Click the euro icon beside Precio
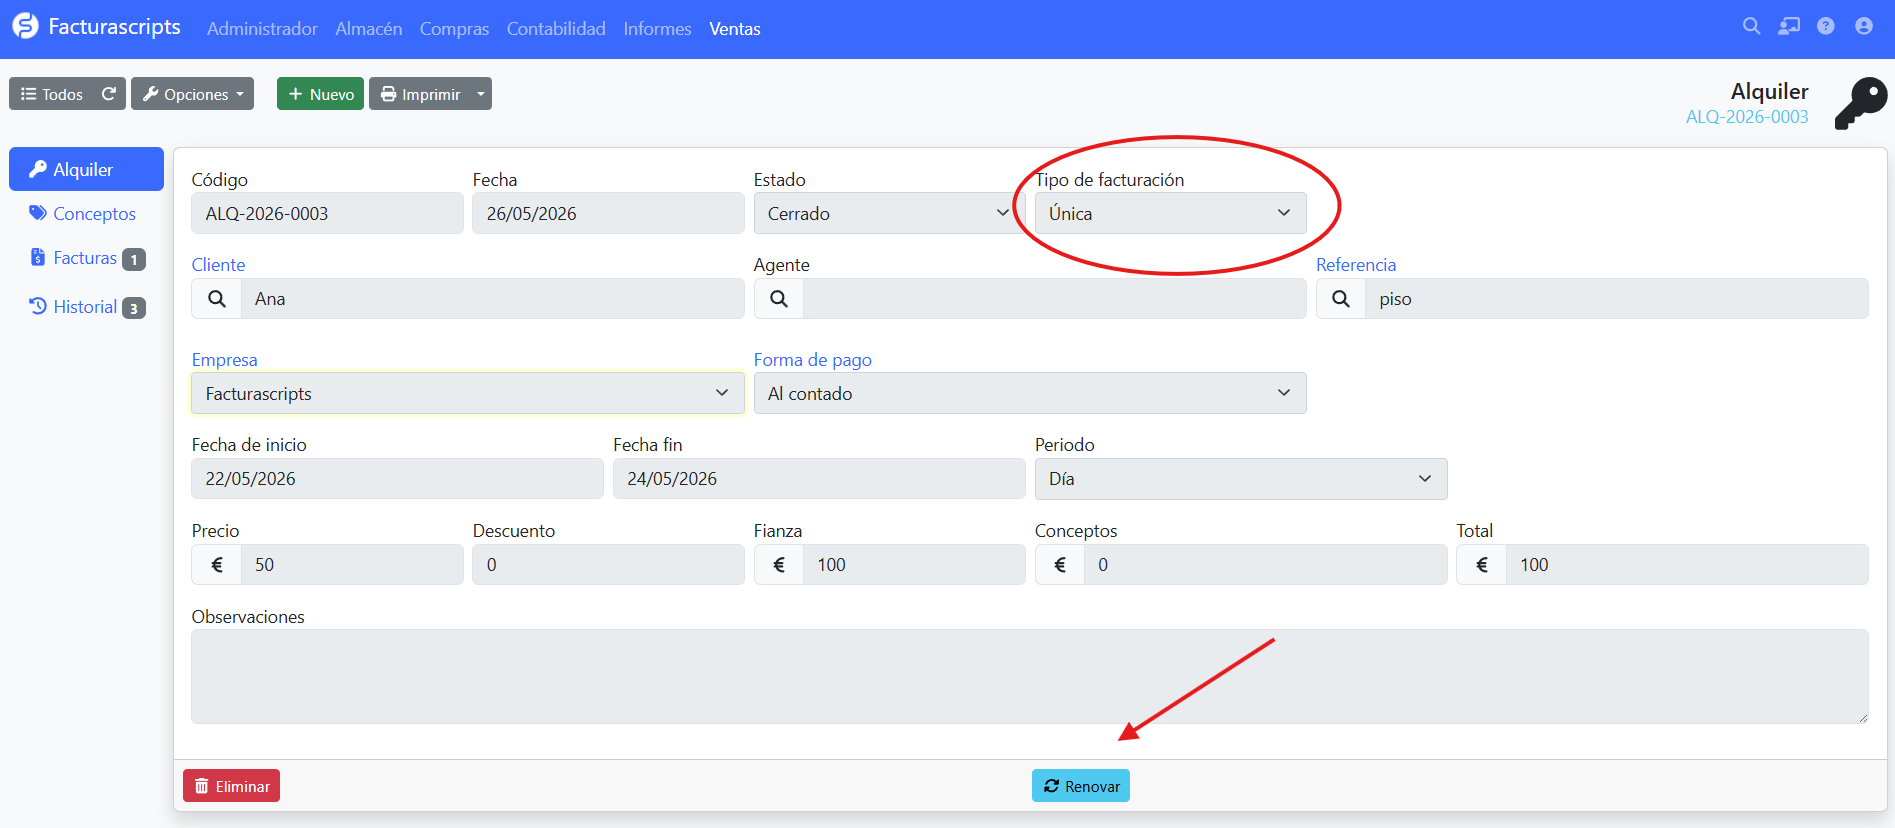This screenshot has width=1895, height=828. (x=217, y=565)
